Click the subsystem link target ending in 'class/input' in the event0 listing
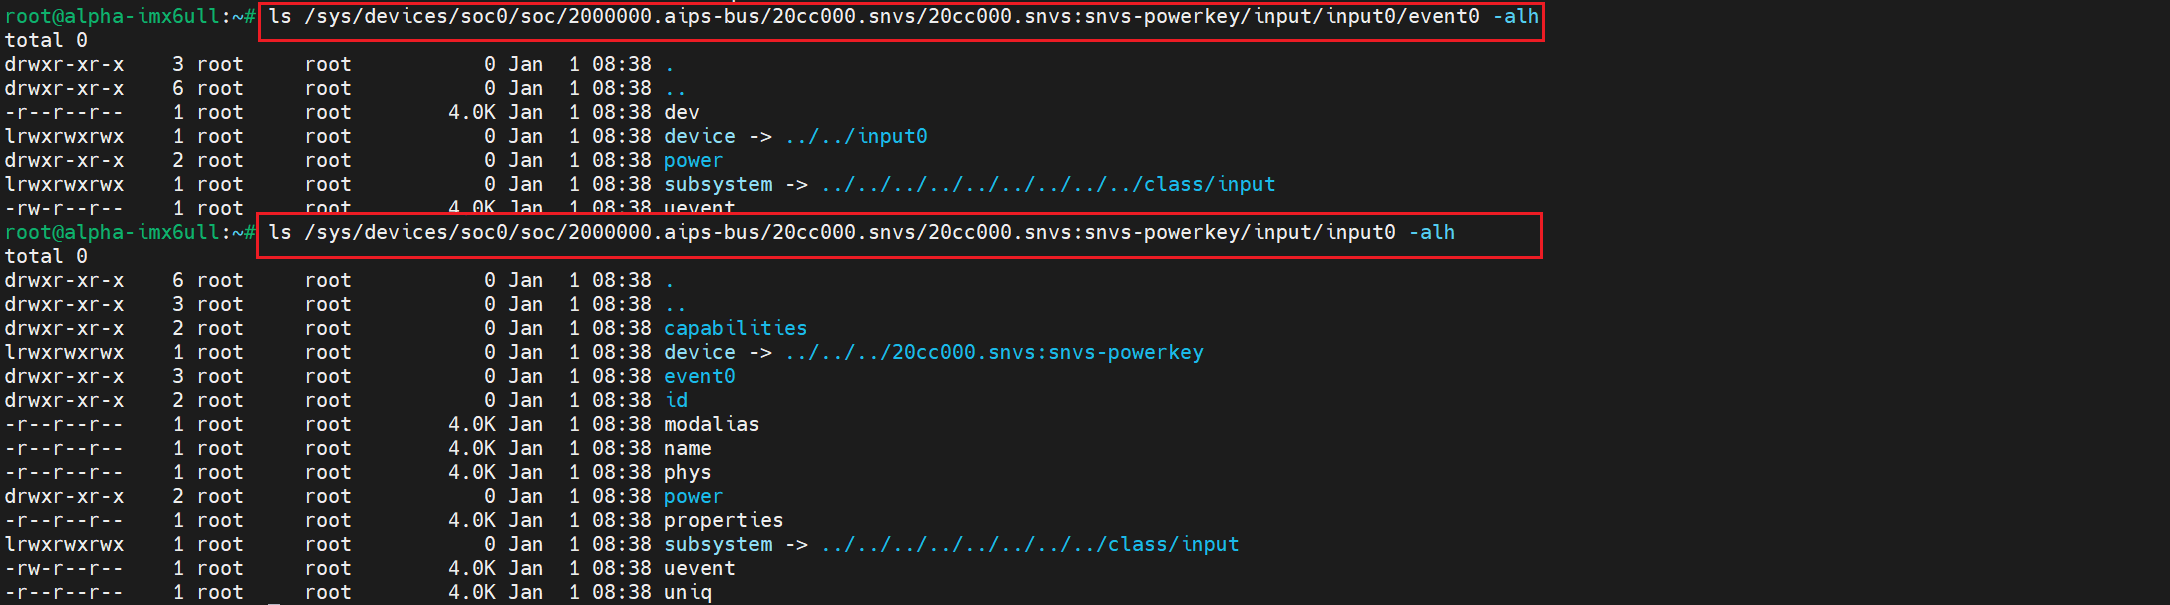Viewport: 2170px width, 605px height. pos(1048,184)
